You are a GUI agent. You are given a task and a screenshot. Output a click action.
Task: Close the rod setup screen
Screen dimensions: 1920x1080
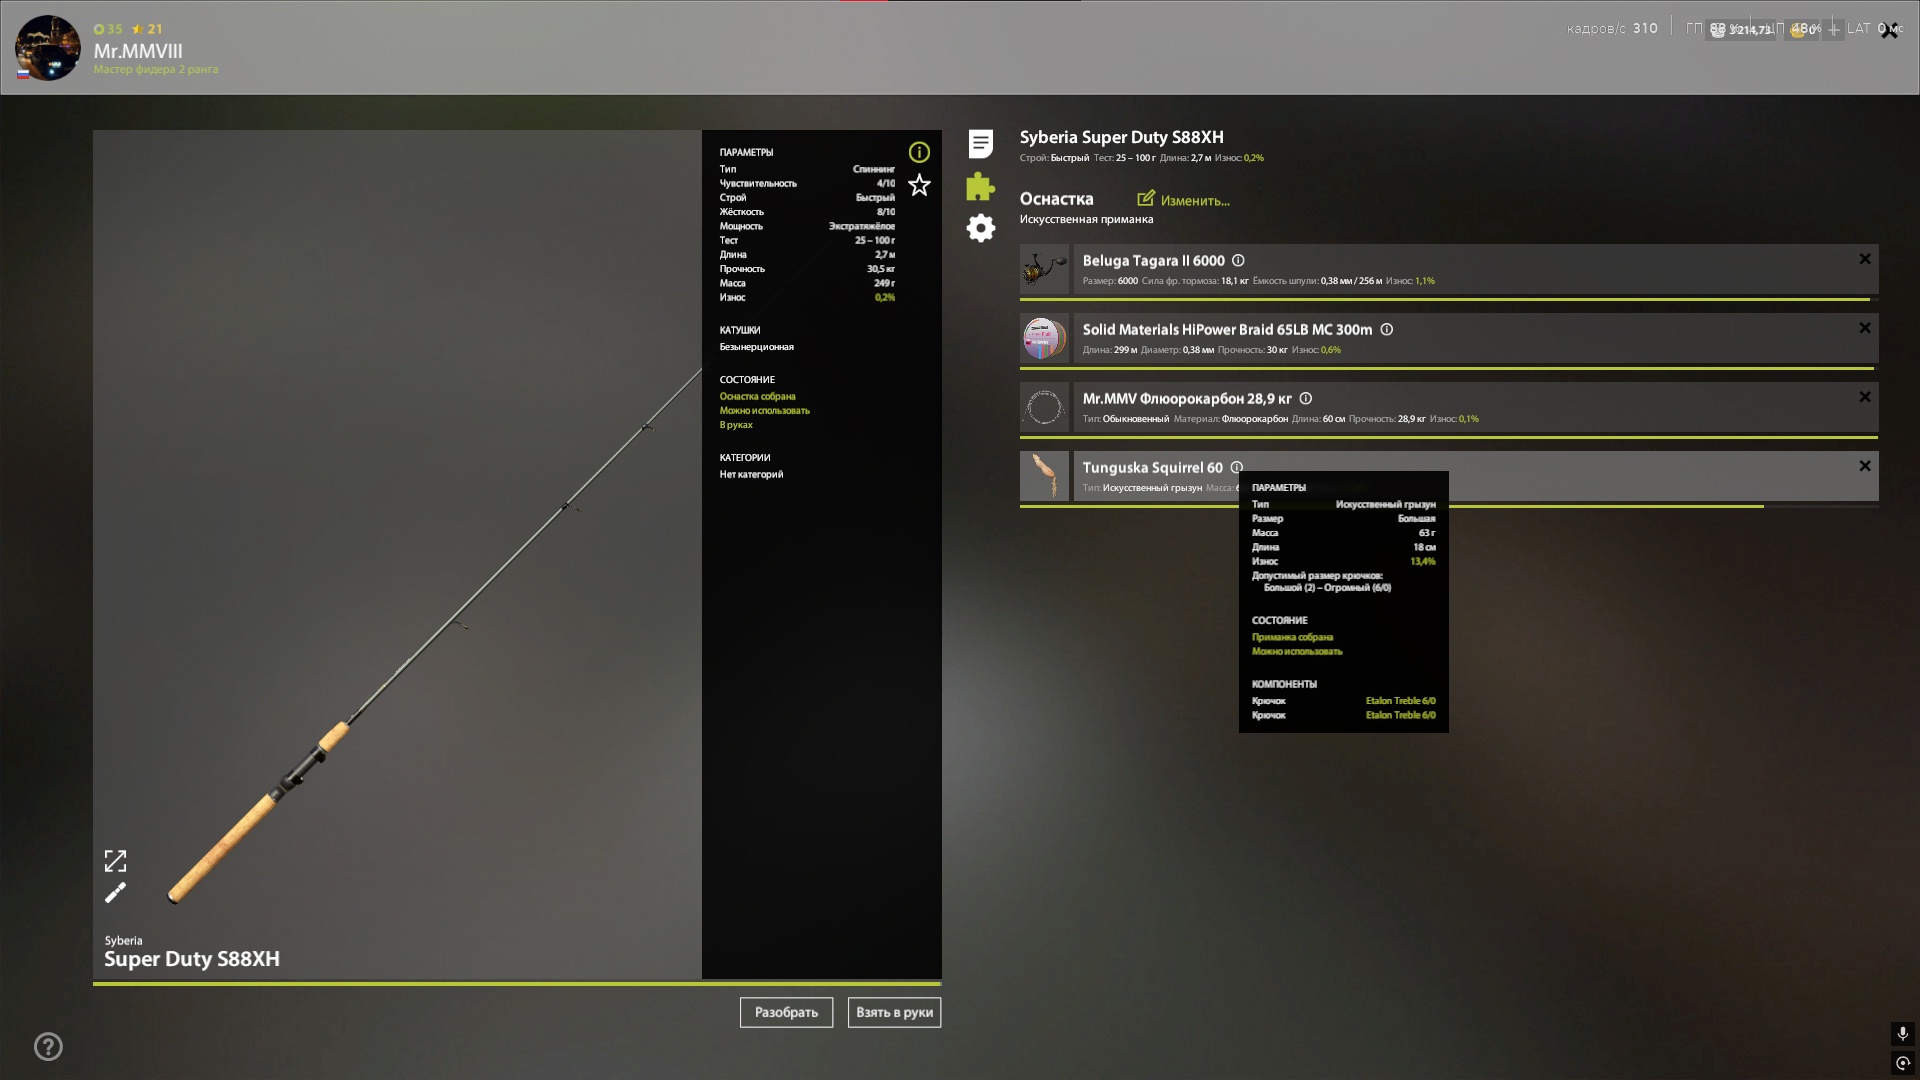click(1889, 31)
